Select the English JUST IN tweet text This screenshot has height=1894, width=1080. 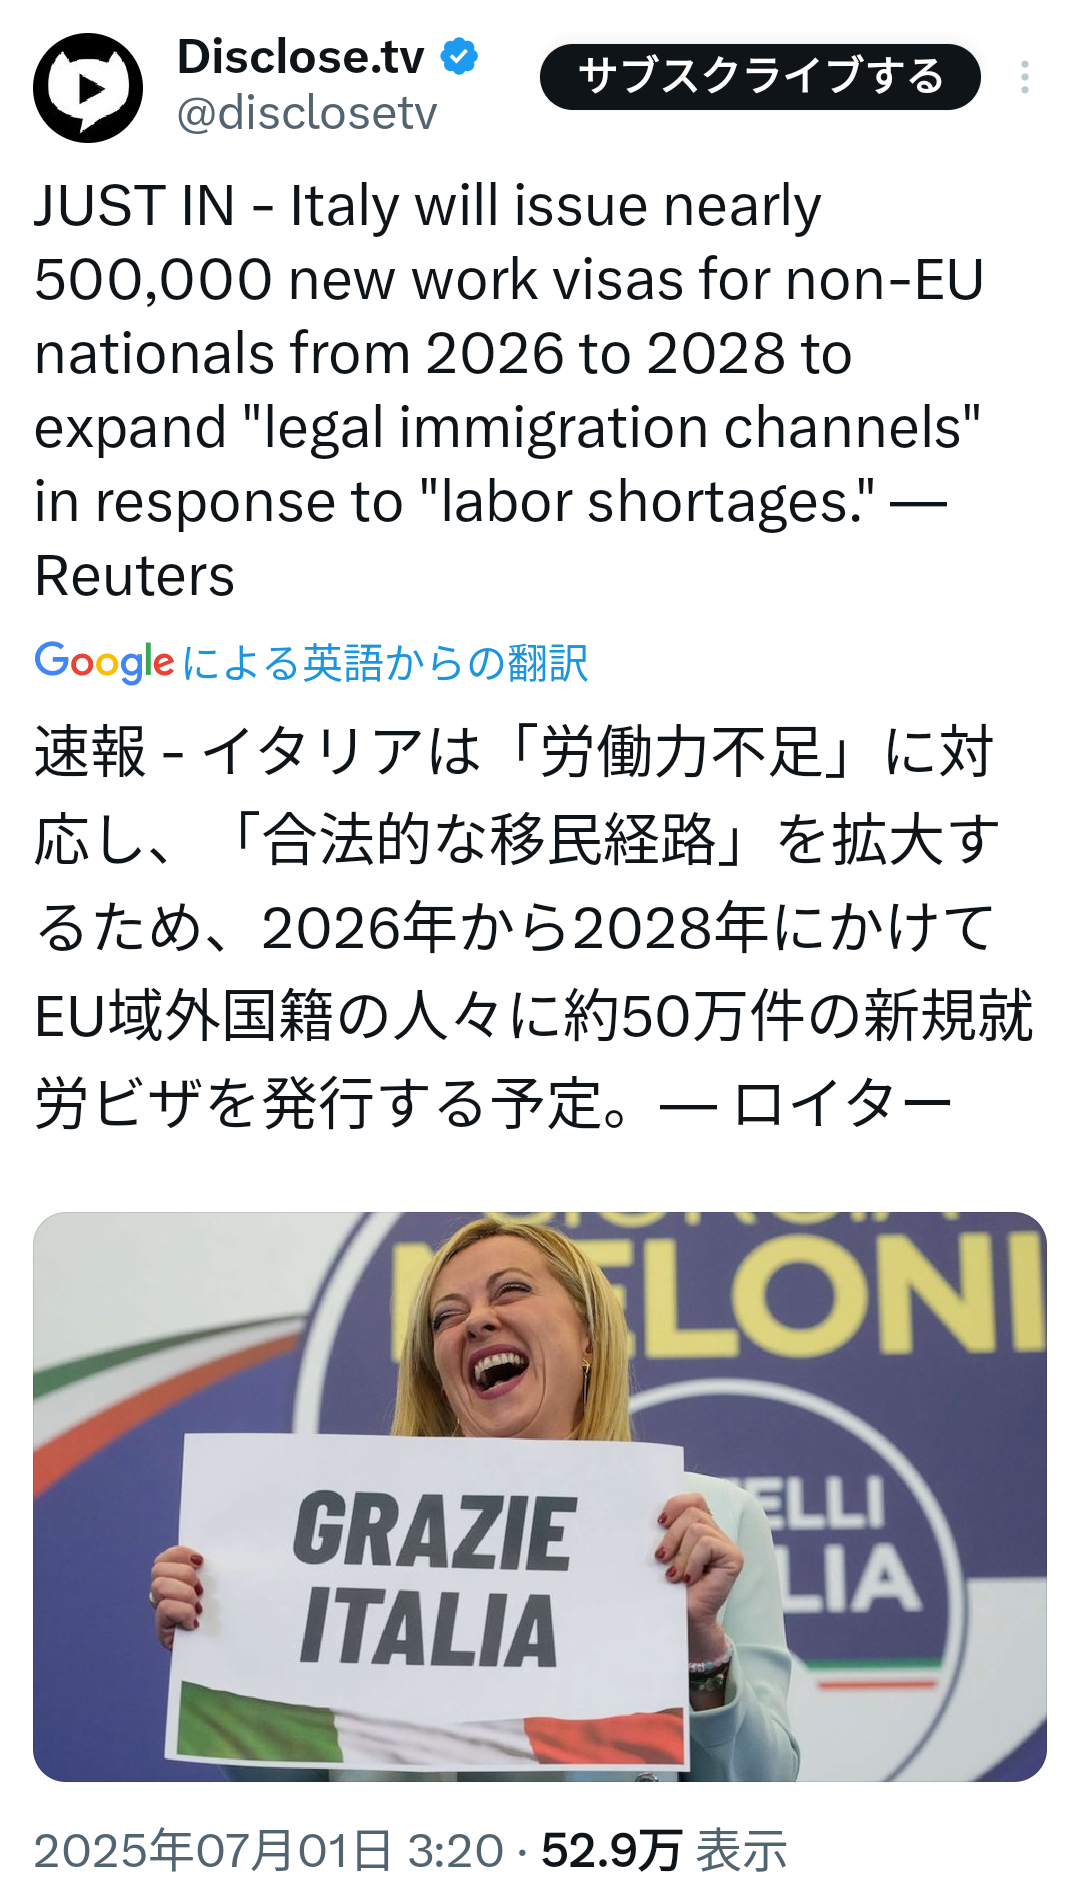(510, 390)
